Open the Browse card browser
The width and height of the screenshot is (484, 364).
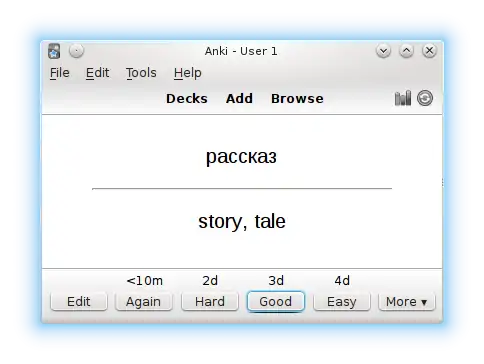(x=297, y=99)
